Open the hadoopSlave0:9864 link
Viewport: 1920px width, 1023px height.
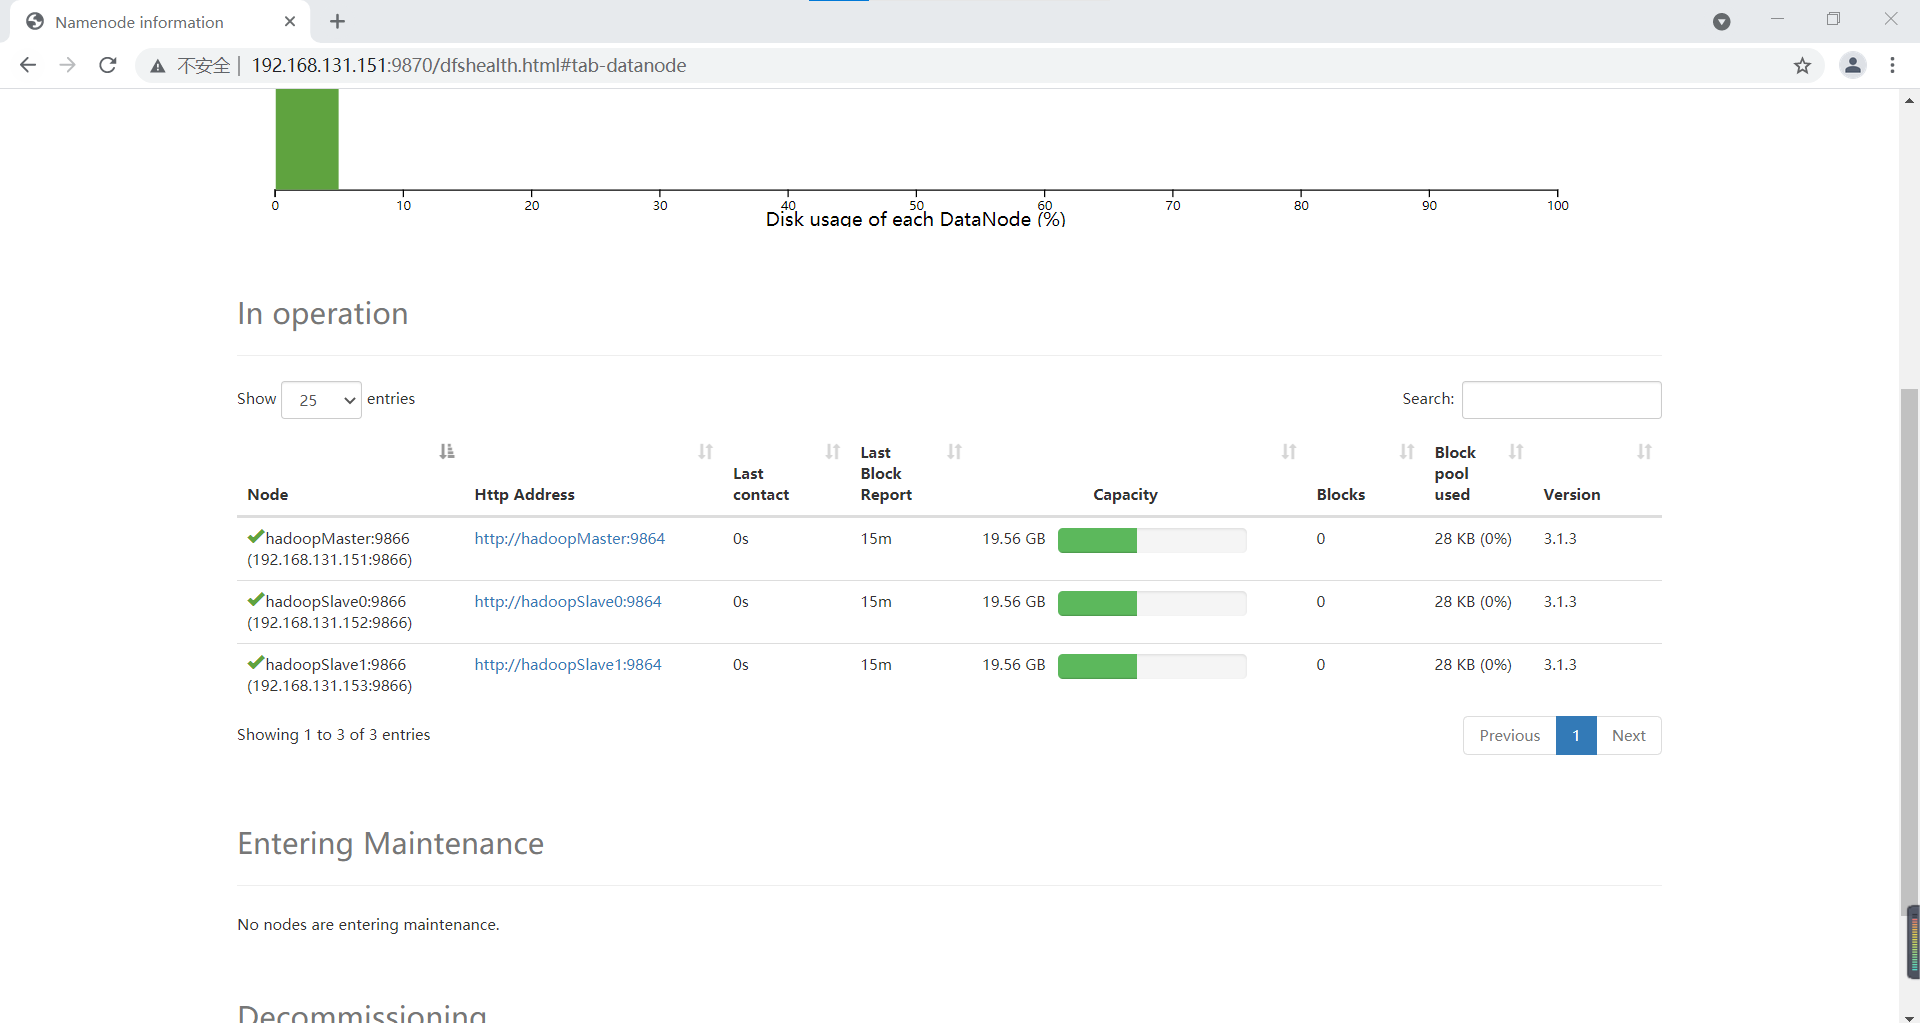568,601
